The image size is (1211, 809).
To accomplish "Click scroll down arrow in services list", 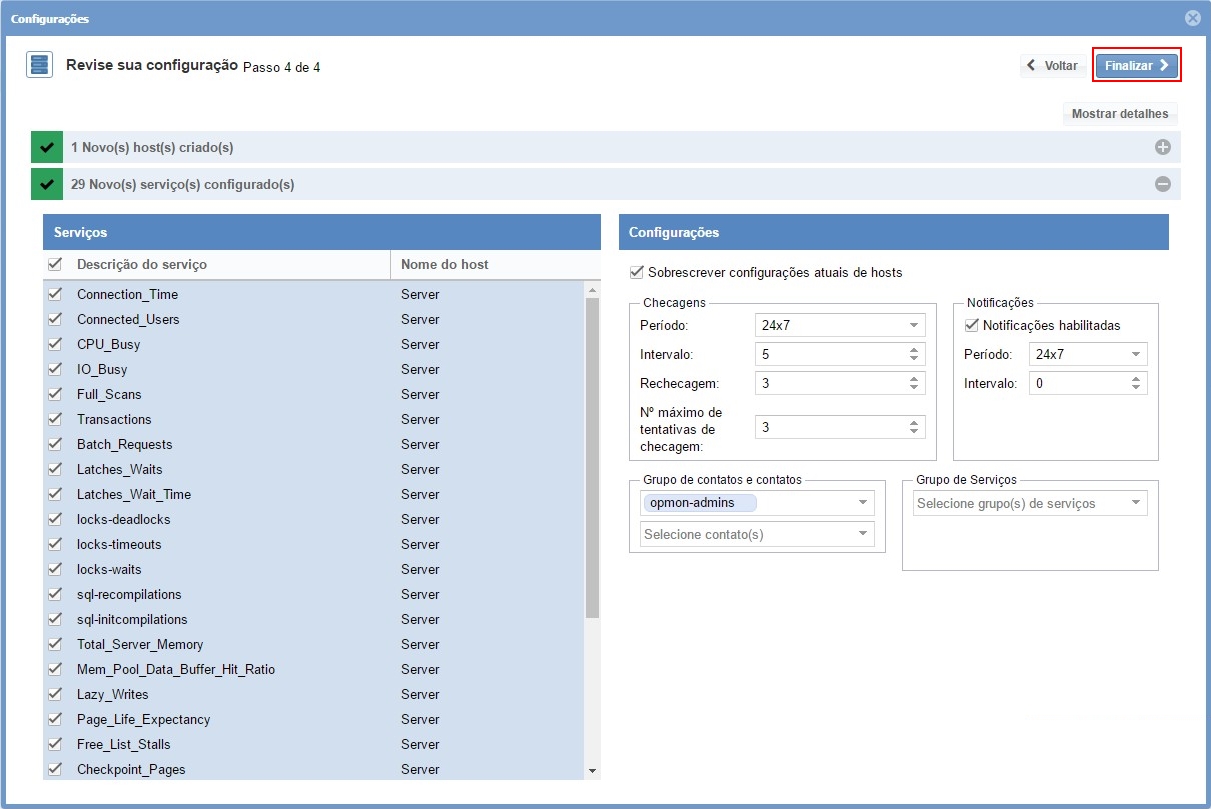I will (x=592, y=770).
